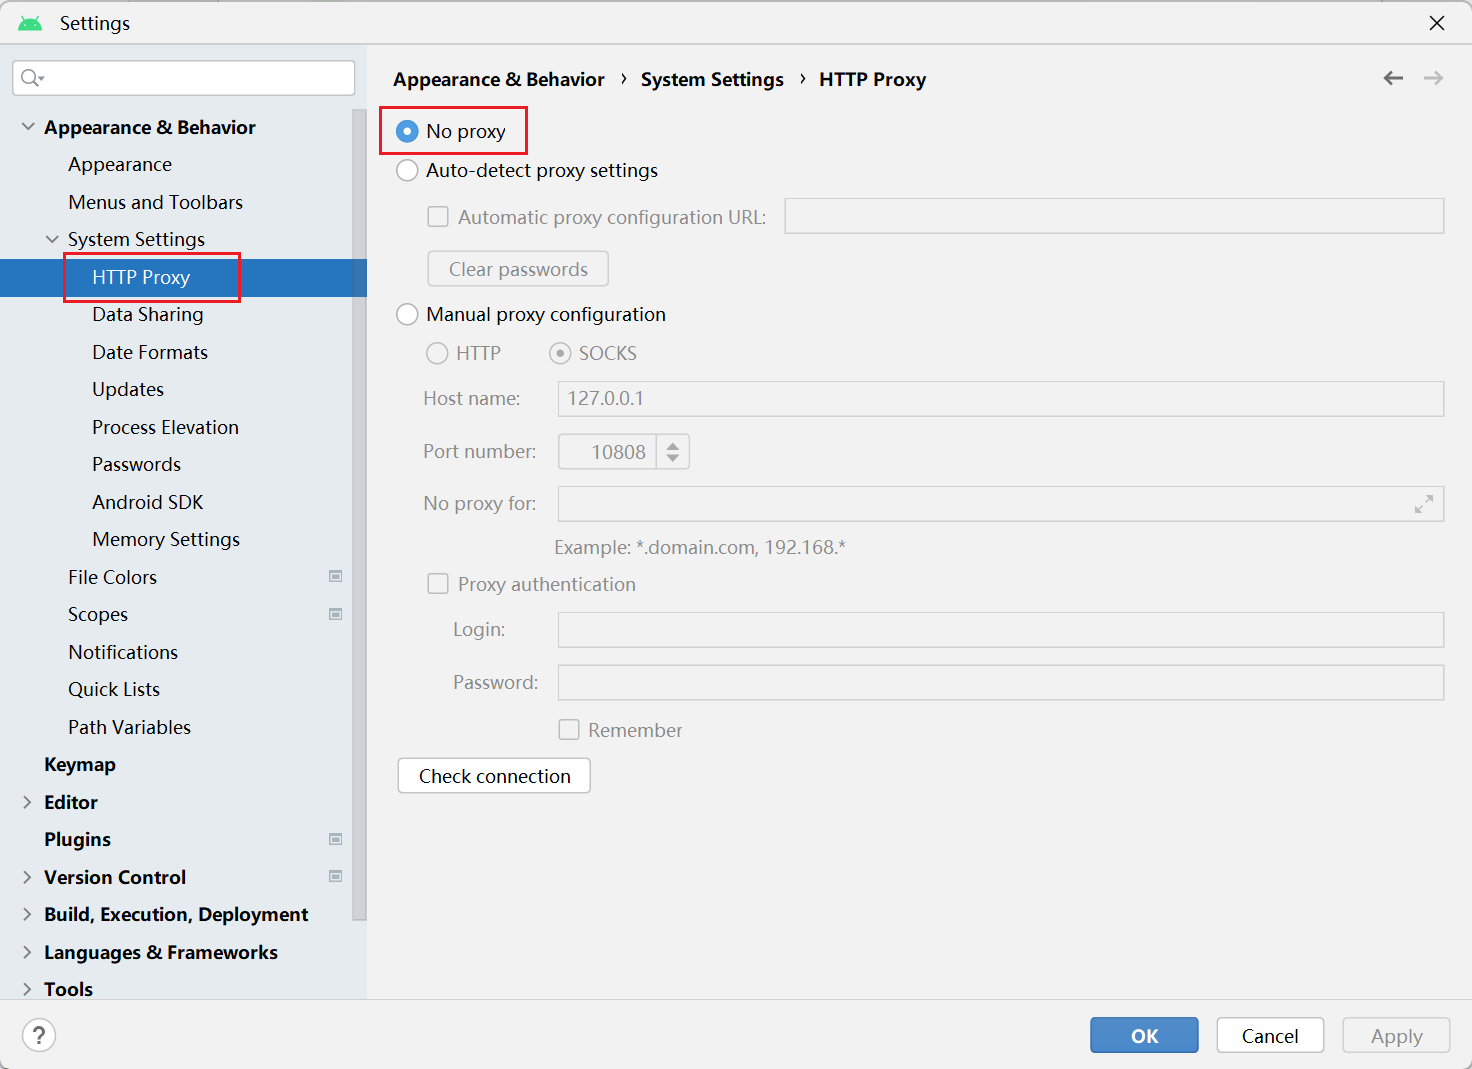Click the Clear passwords button
The image size is (1472, 1069).
(x=518, y=269)
